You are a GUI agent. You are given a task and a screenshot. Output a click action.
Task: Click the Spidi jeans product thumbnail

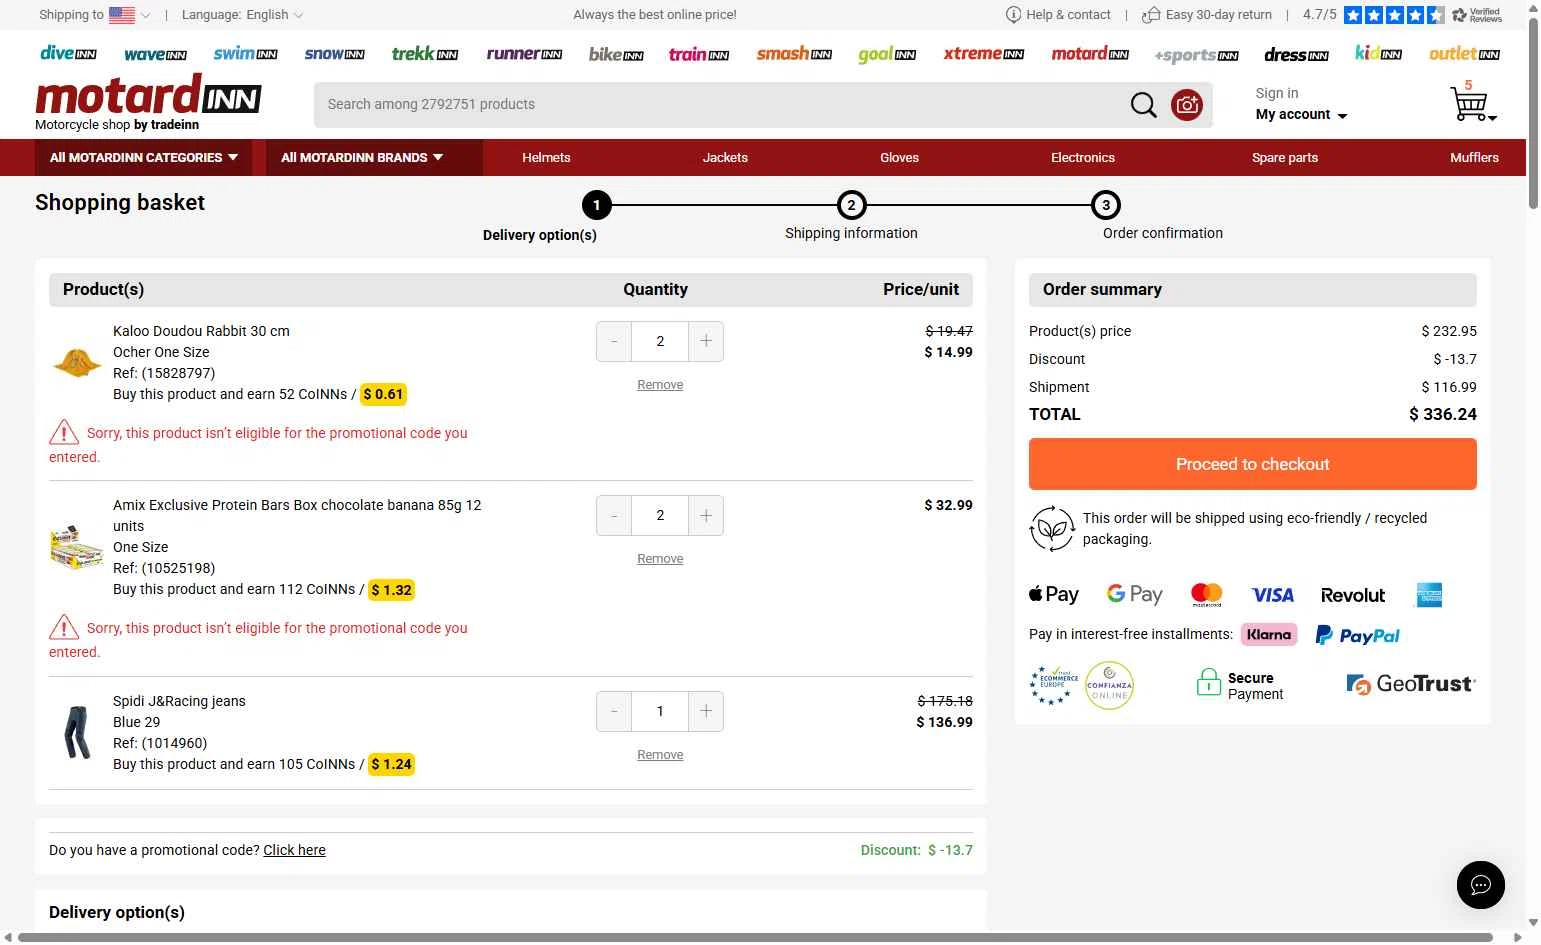pos(77,732)
